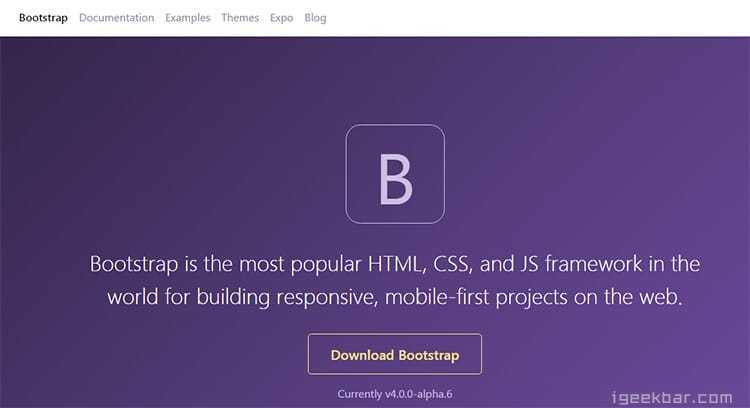Open the Expo nav link

click(281, 18)
